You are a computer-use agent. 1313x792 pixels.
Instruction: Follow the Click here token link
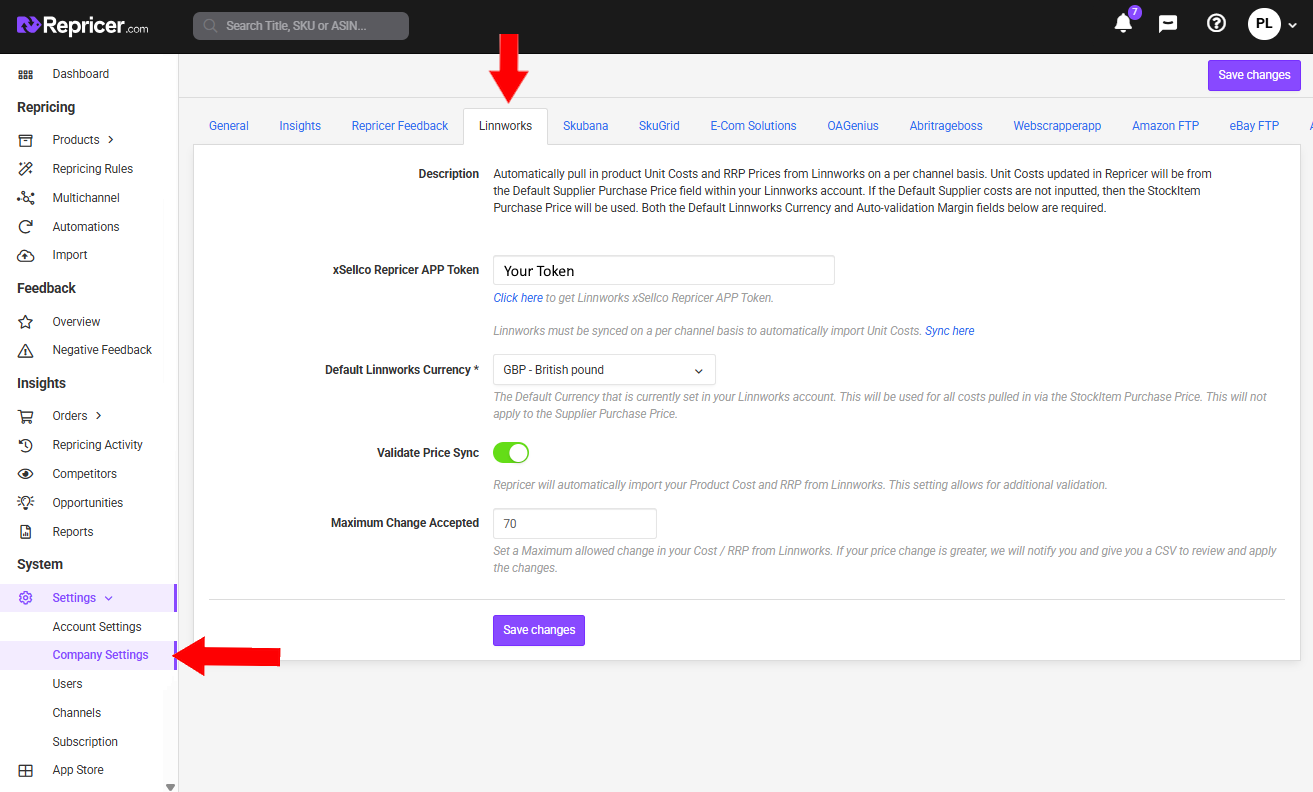click(x=518, y=298)
